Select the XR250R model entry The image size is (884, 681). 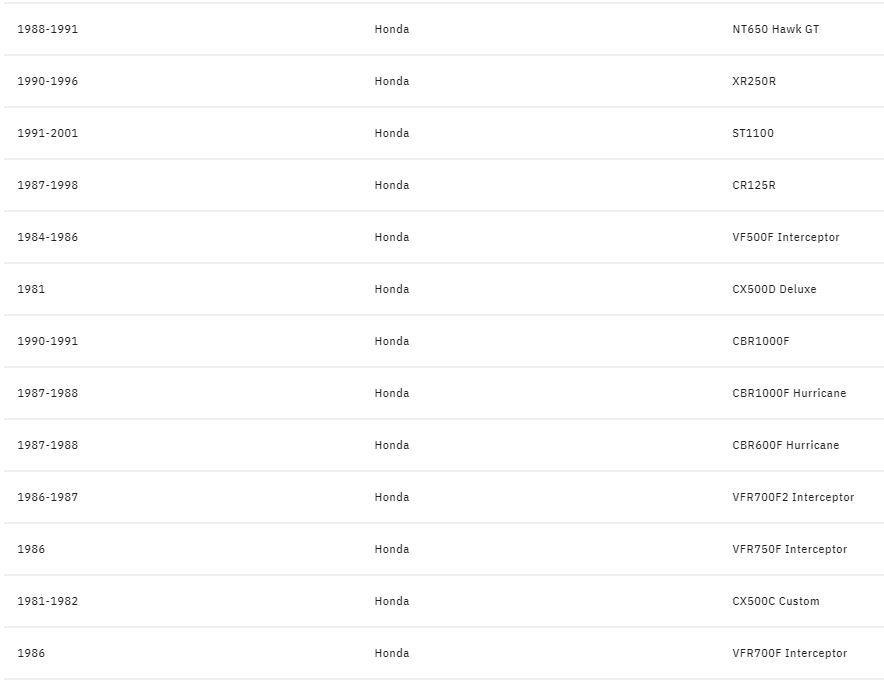[x=753, y=82]
